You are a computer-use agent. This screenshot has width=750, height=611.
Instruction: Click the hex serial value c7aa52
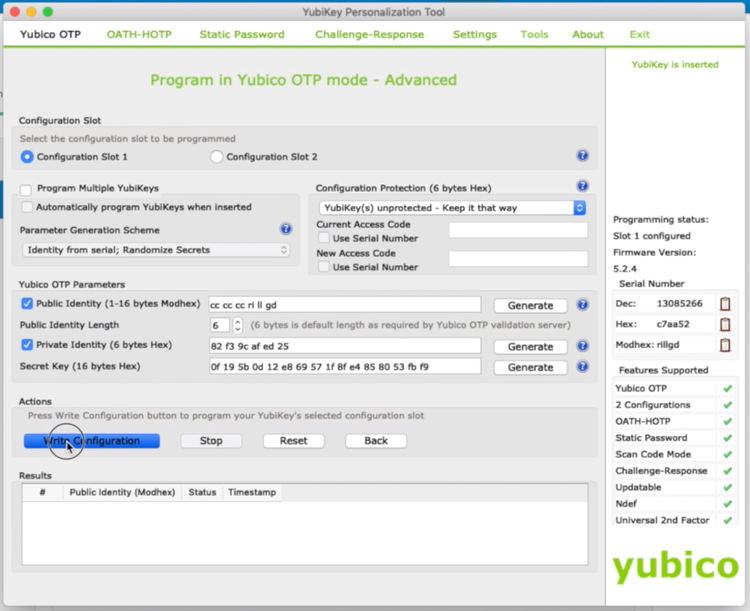673,324
